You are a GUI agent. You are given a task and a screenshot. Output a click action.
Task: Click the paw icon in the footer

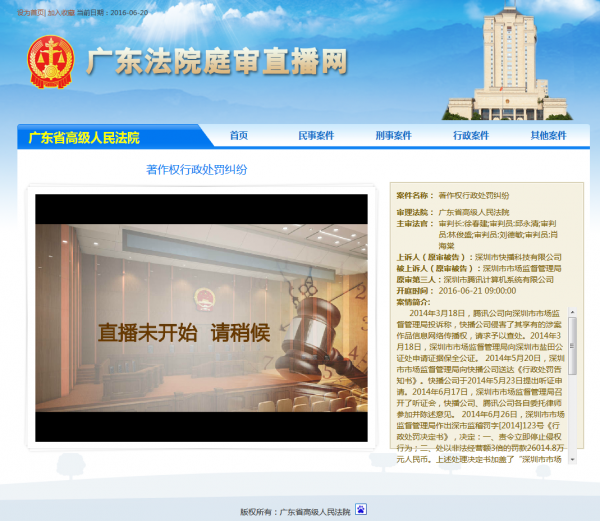(x=361, y=509)
